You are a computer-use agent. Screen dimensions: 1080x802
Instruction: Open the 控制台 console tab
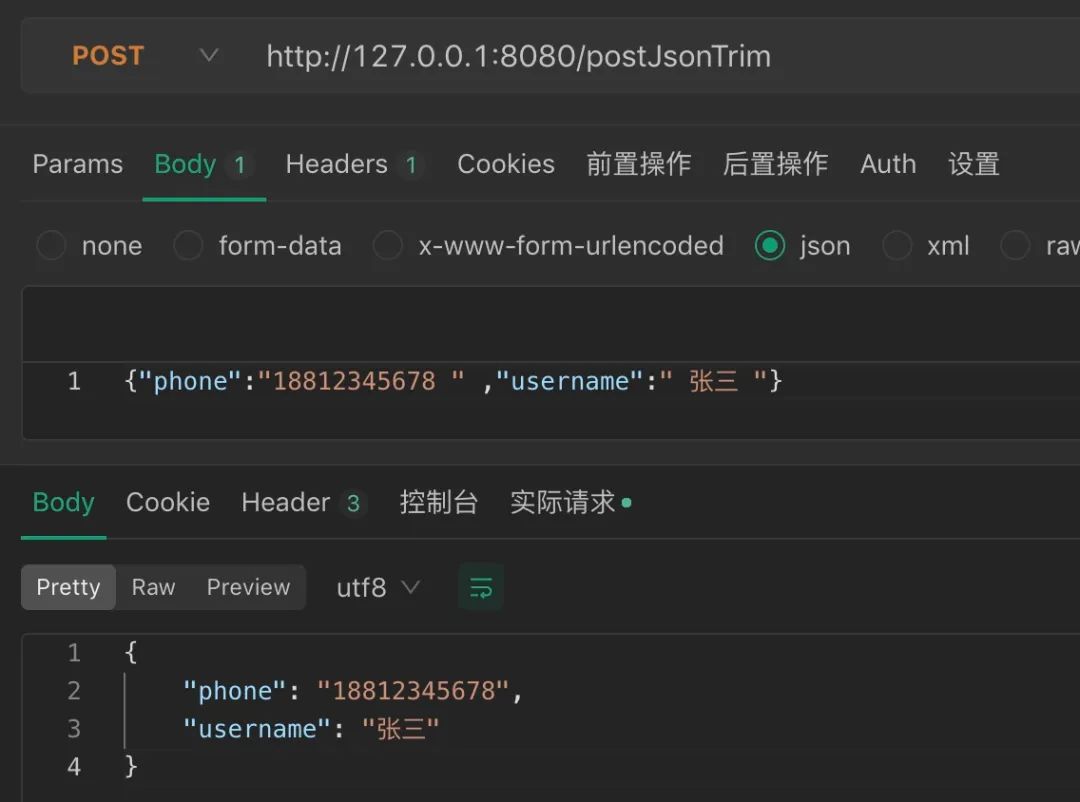click(439, 502)
